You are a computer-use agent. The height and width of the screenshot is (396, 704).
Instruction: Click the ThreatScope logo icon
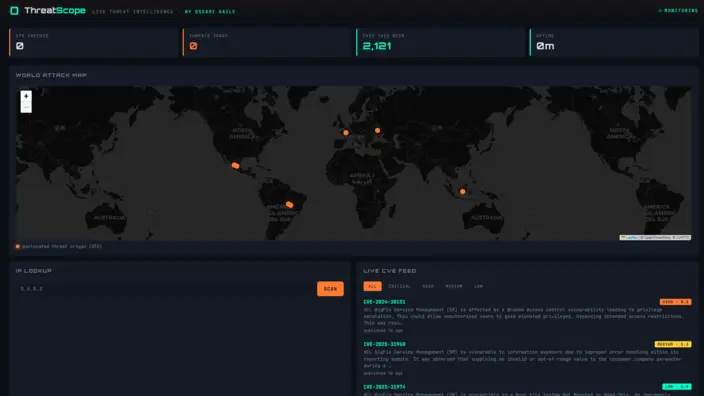click(x=14, y=10)
